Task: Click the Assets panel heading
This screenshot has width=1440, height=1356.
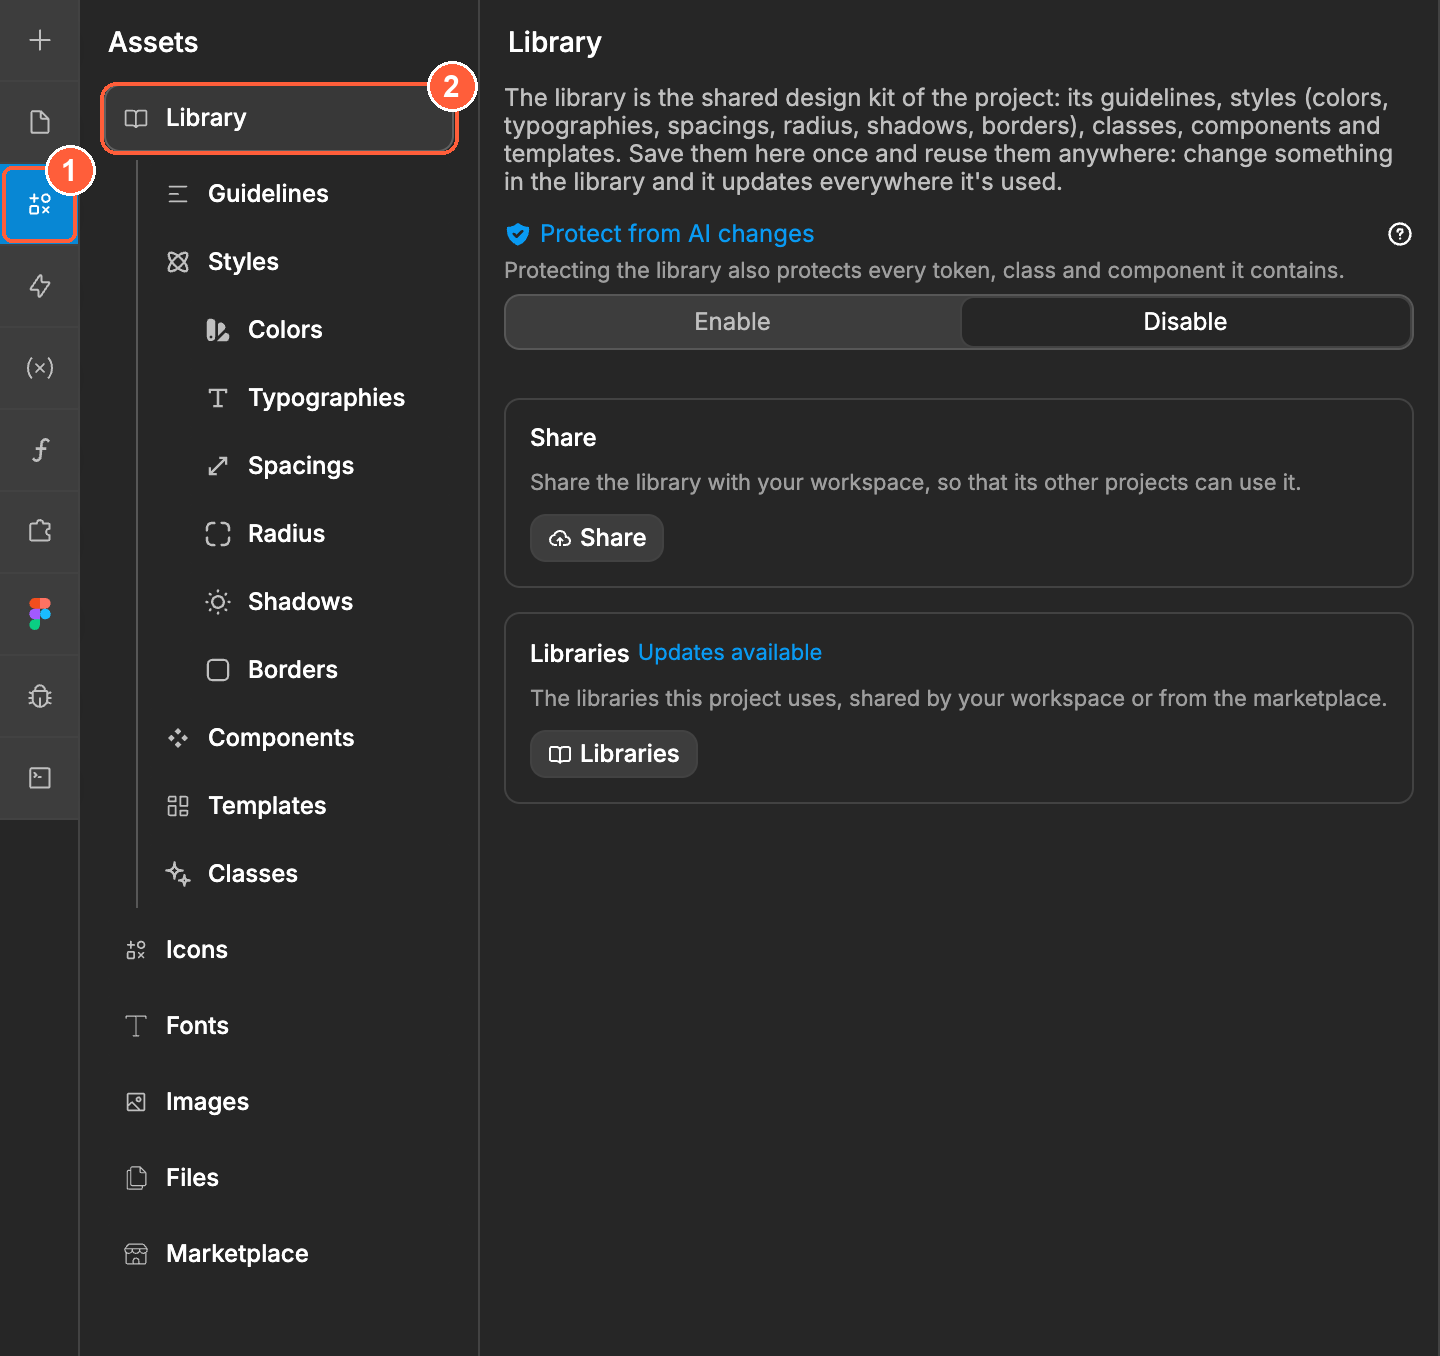Action: click(x=153, y=42)
